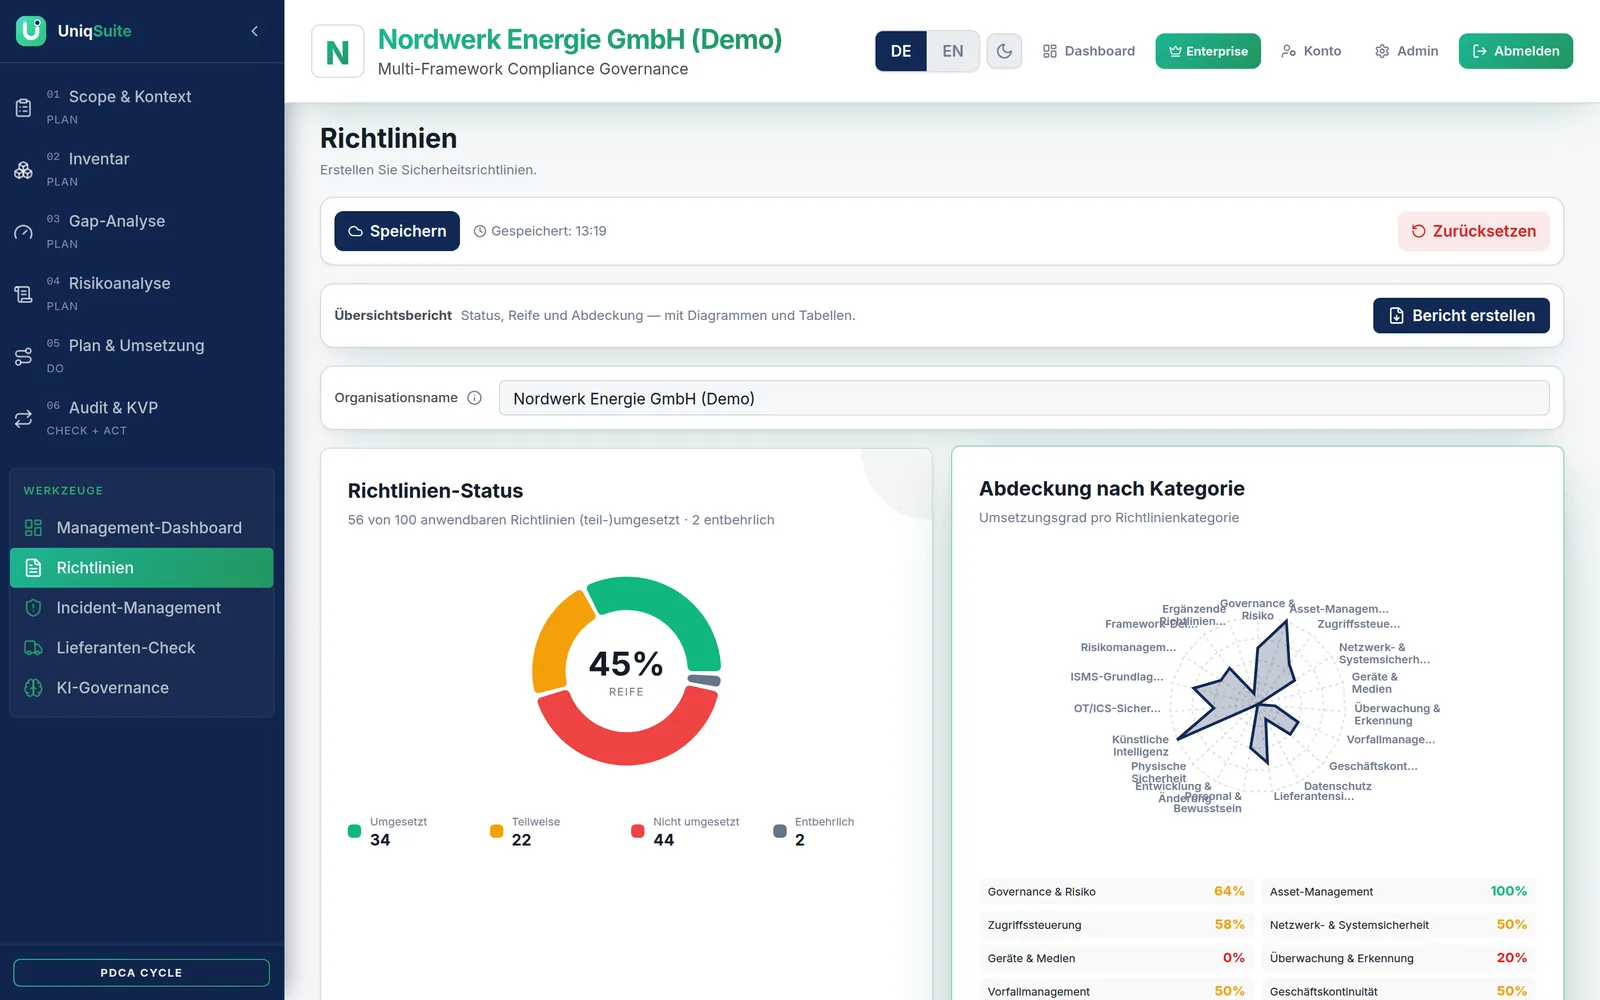Viewport: 1600px width, 1000px height.
Task: Click the Nordwerk N company logo
Action: click(x=338, y=52)
